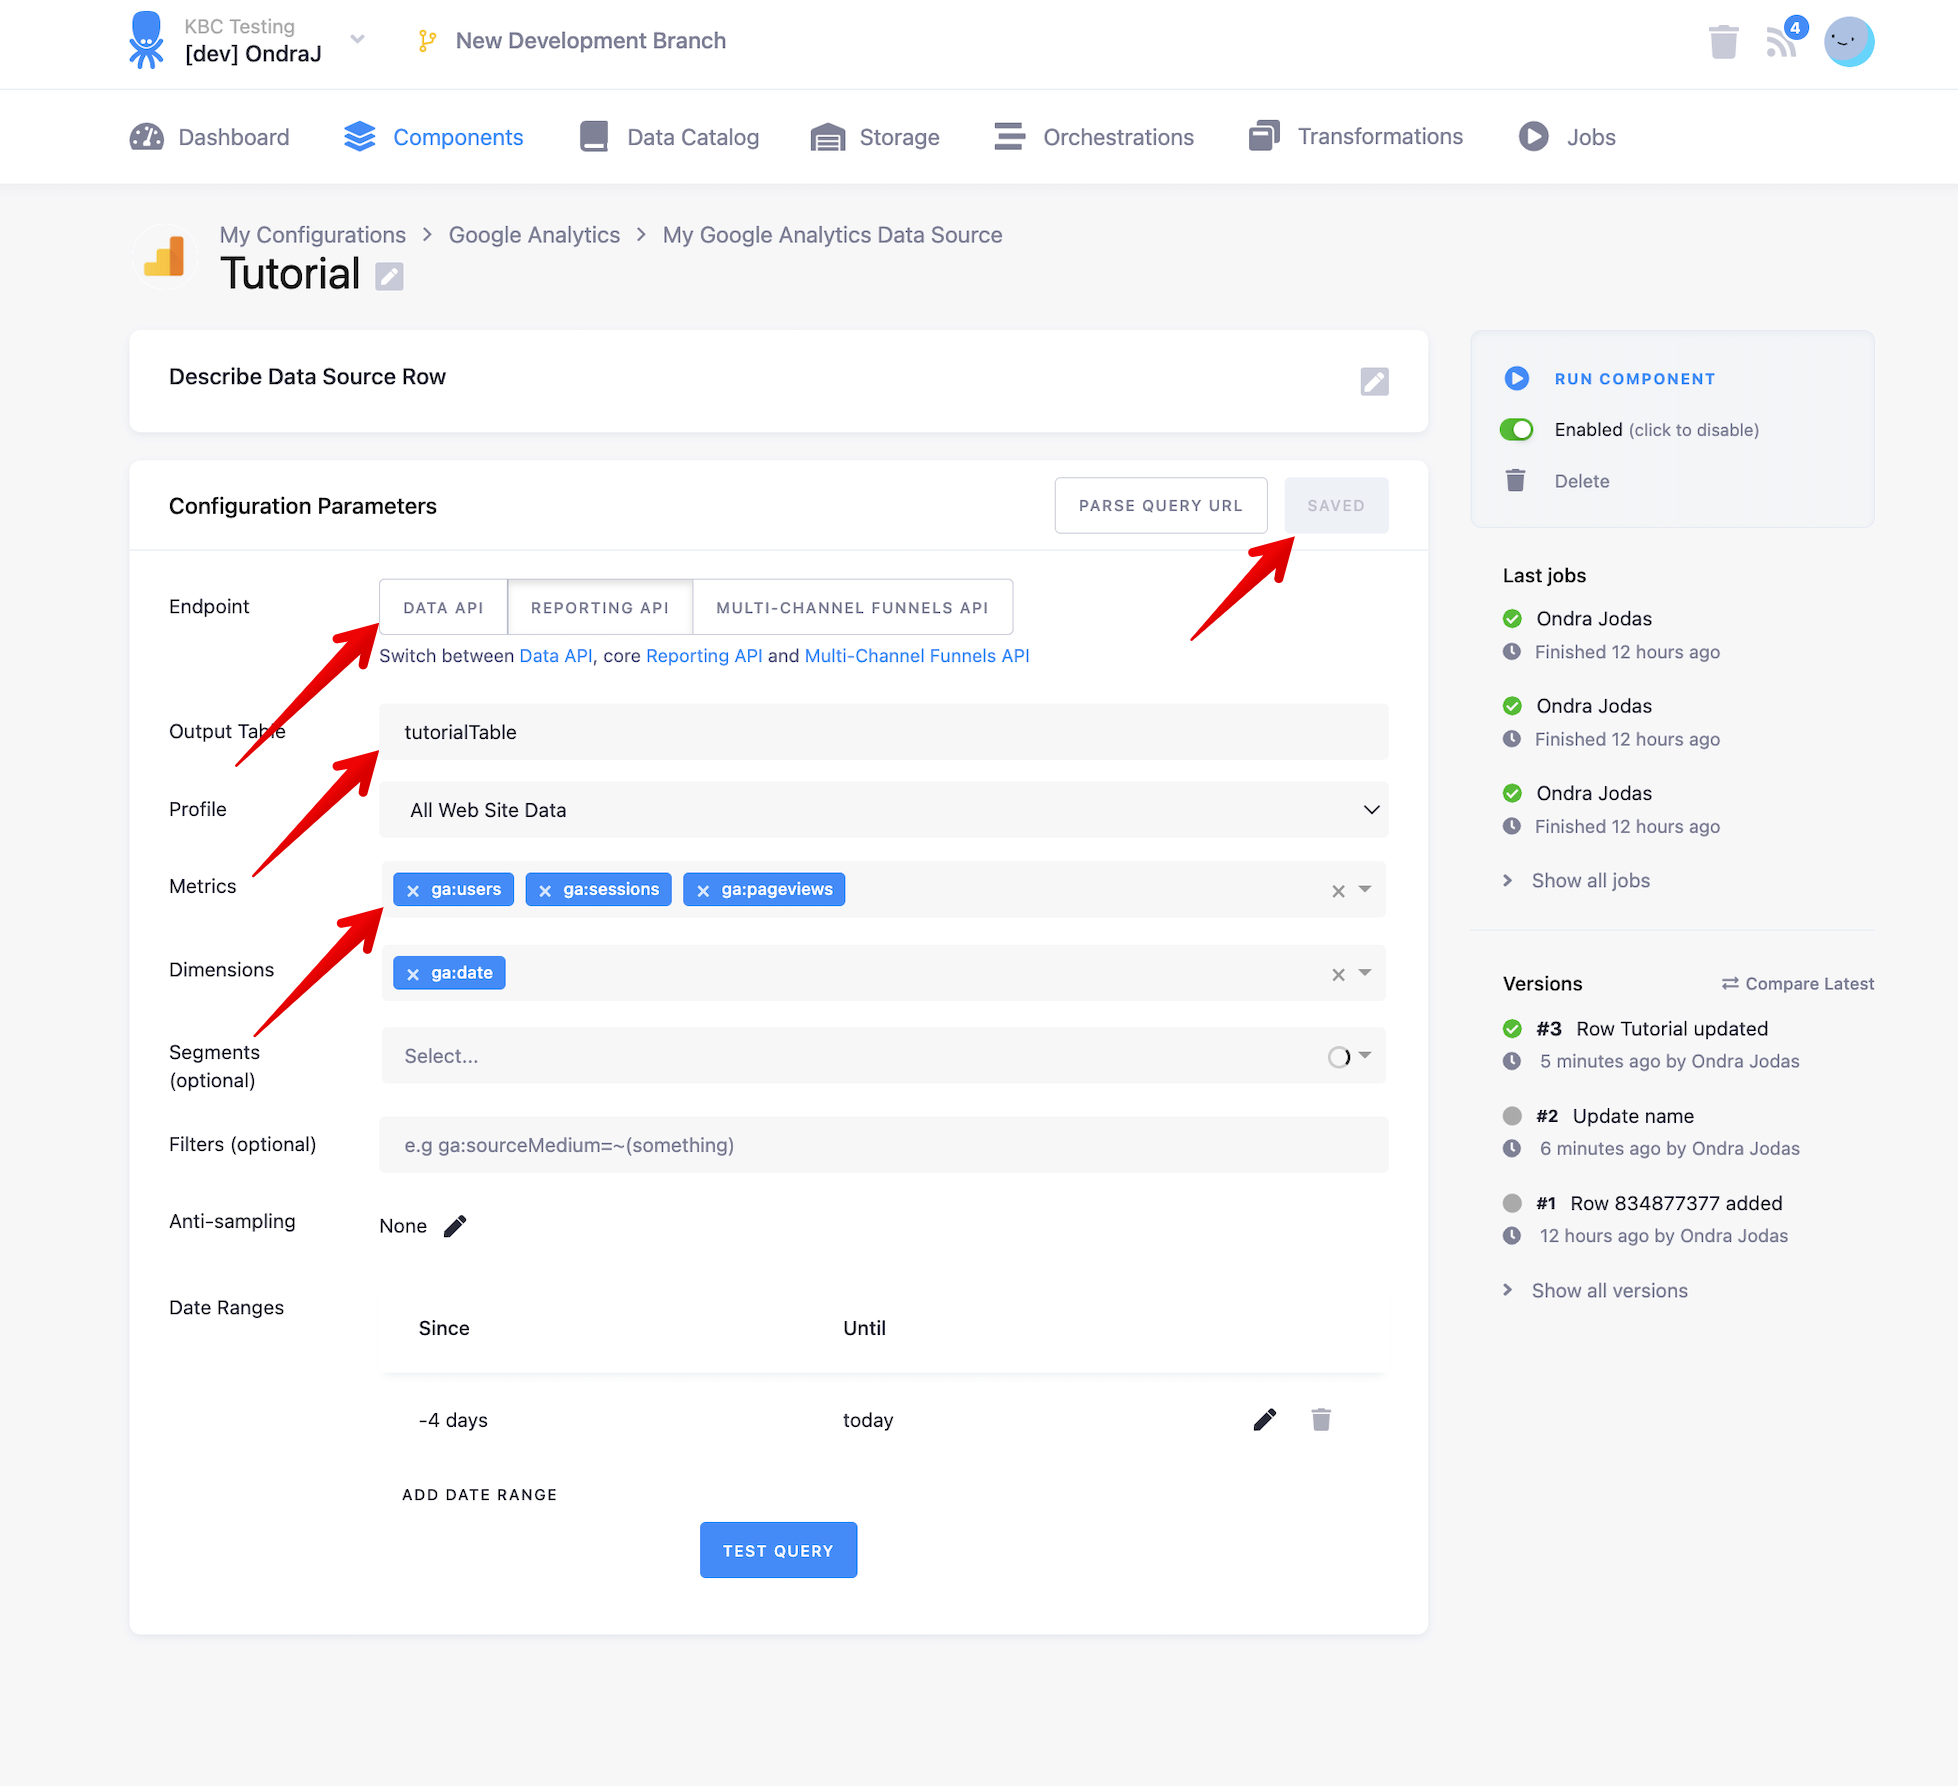The height and width of the screenshot is (1786, 1958).
Task: Expand the Metrics dropdown arrow
Action: click(1365, 889)
